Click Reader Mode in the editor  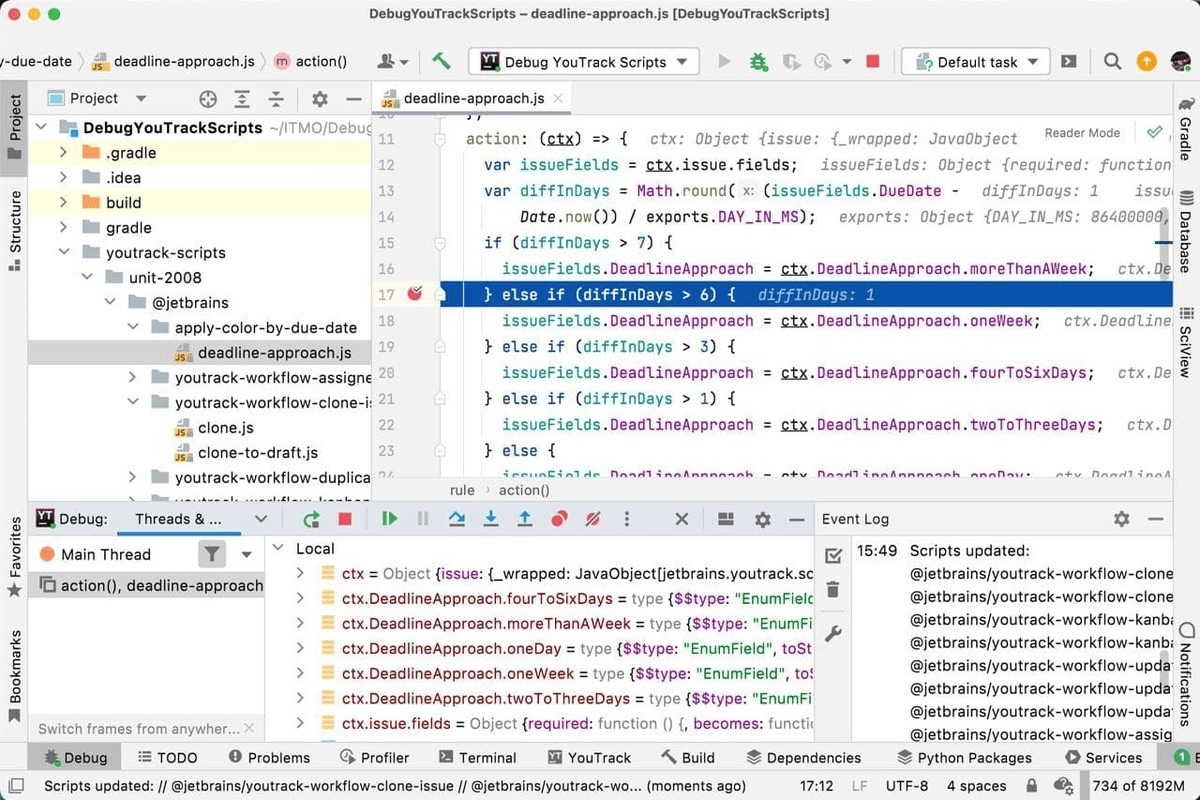(1082, 133)
